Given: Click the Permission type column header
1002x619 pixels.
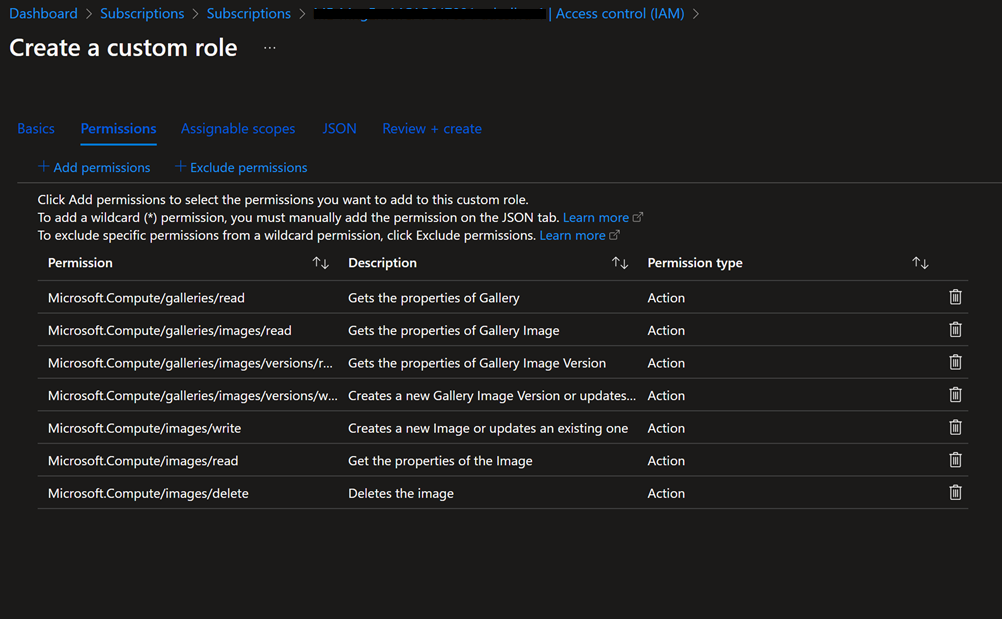Looking at the screenshot, I should click(695, 263).
